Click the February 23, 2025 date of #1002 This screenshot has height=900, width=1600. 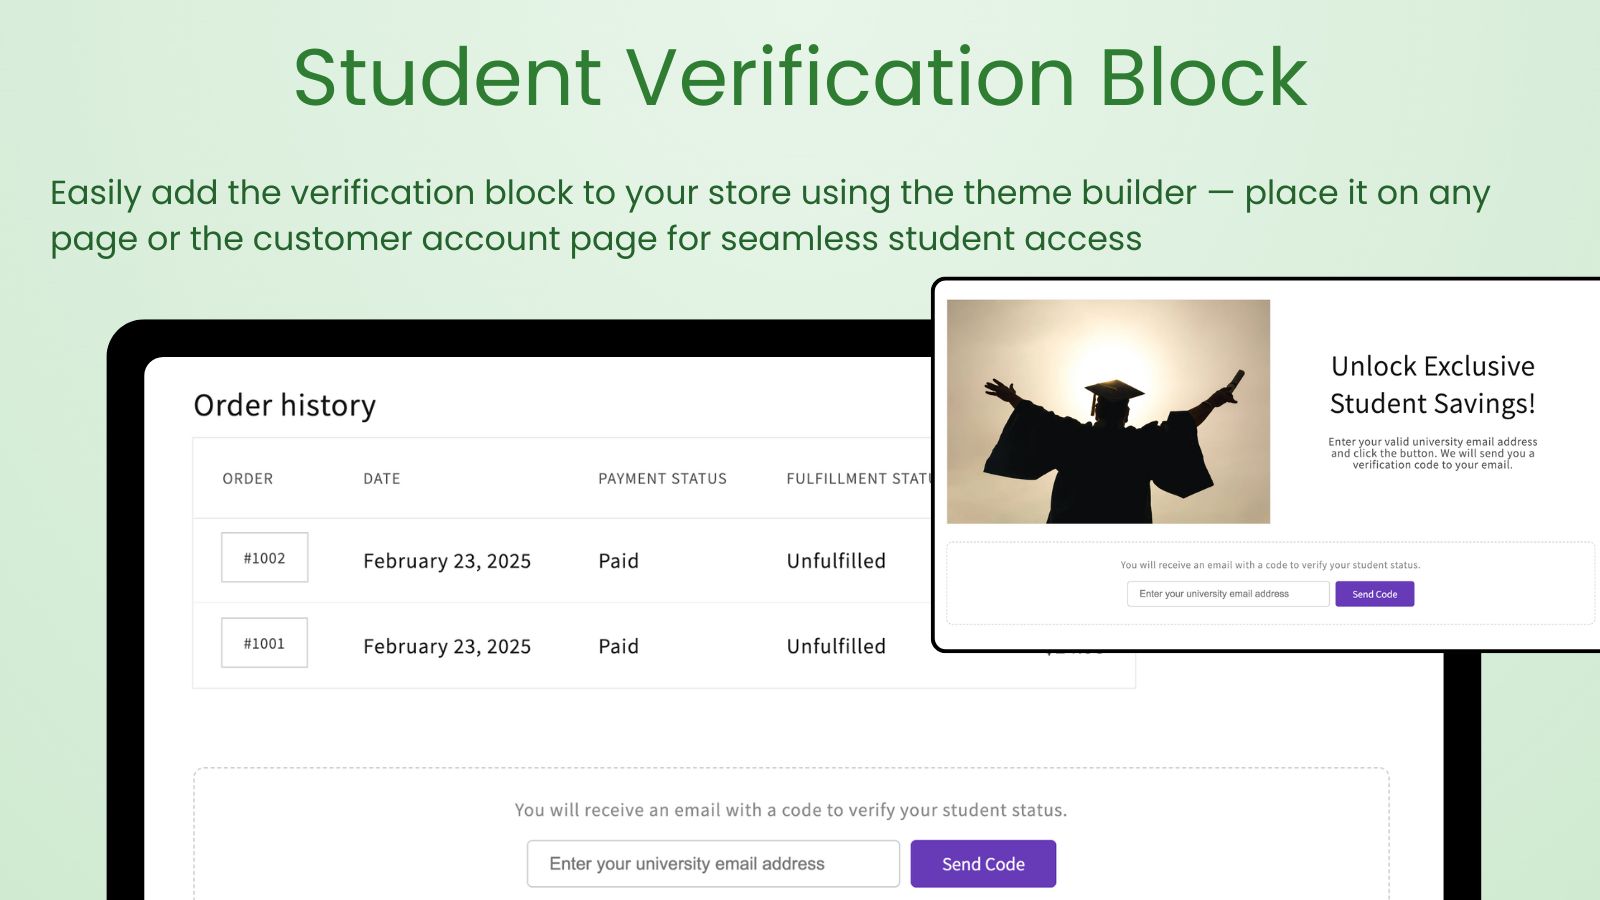pyautogui.click(x=447, y=561)
